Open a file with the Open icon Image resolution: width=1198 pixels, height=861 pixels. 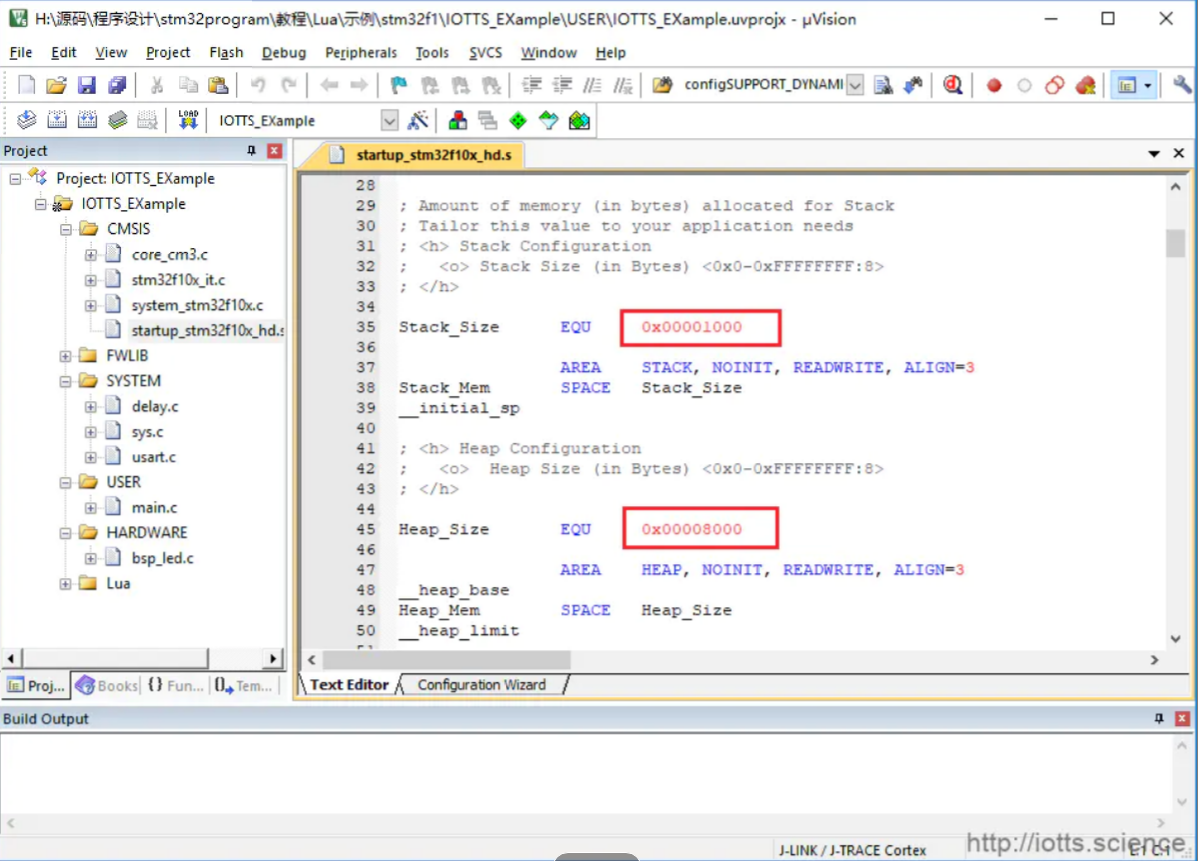(x=57, y=85)
